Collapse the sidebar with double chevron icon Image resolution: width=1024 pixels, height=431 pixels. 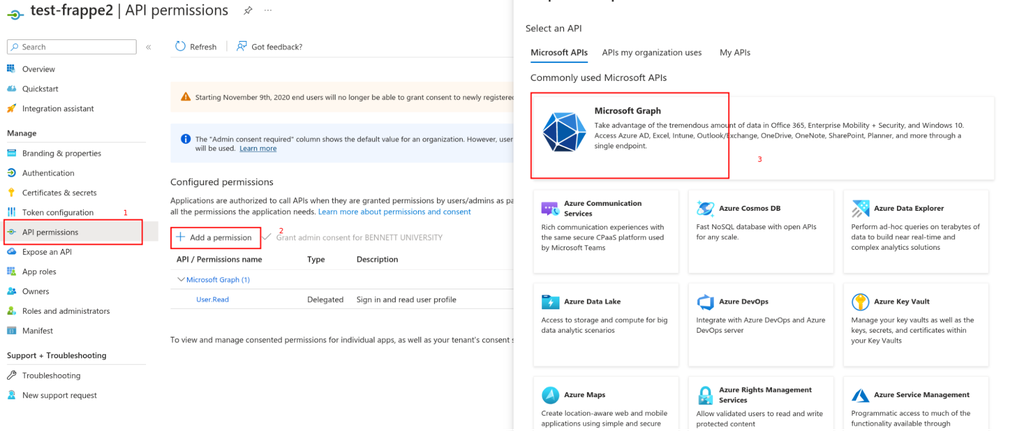pos(148,47)
